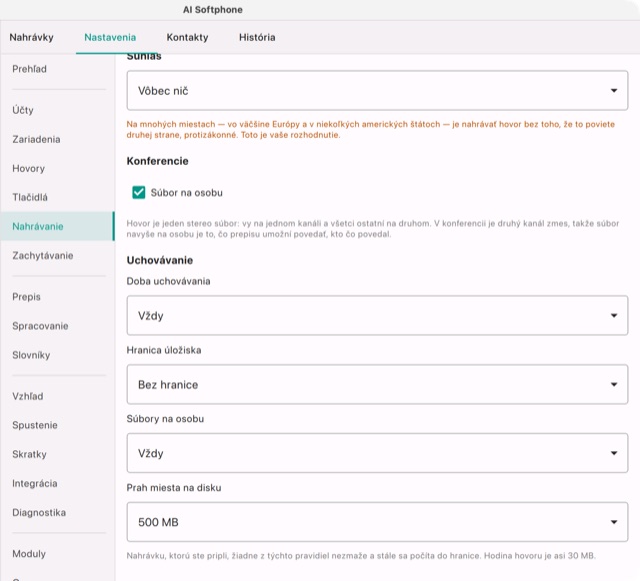The height and width of the screenshot is (581, 640).
Task: Click the Uchovávanie section heading
Action: [160, 260]
